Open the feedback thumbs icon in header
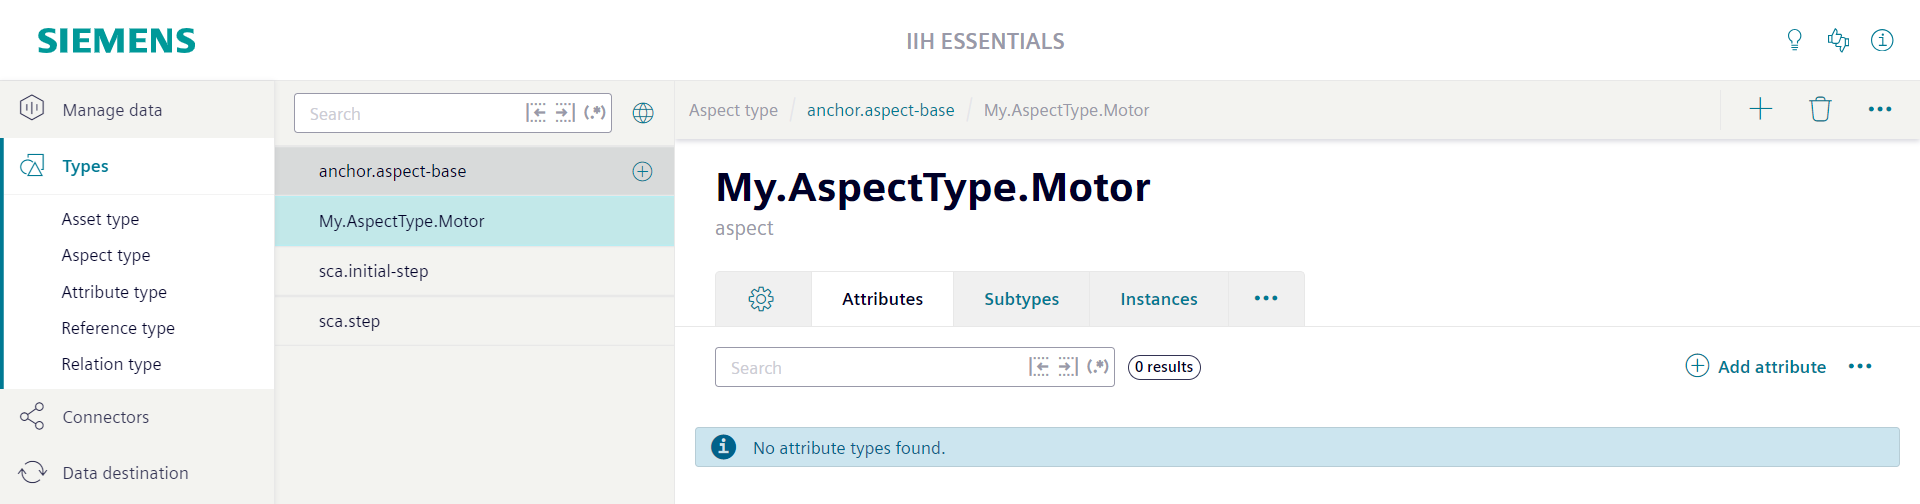The width and height of the screenshot is (1920, 504). click(x=1838, y=40)
